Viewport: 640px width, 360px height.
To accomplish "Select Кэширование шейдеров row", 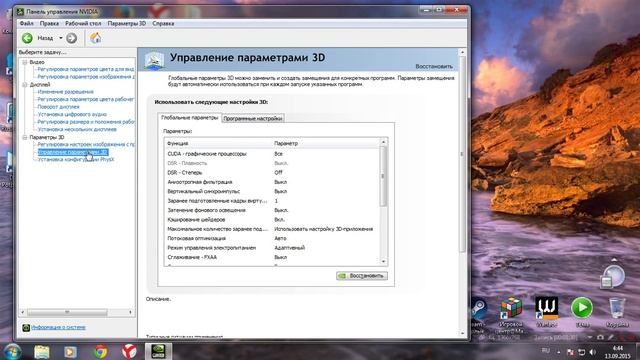I will click(x=271, y=220).
